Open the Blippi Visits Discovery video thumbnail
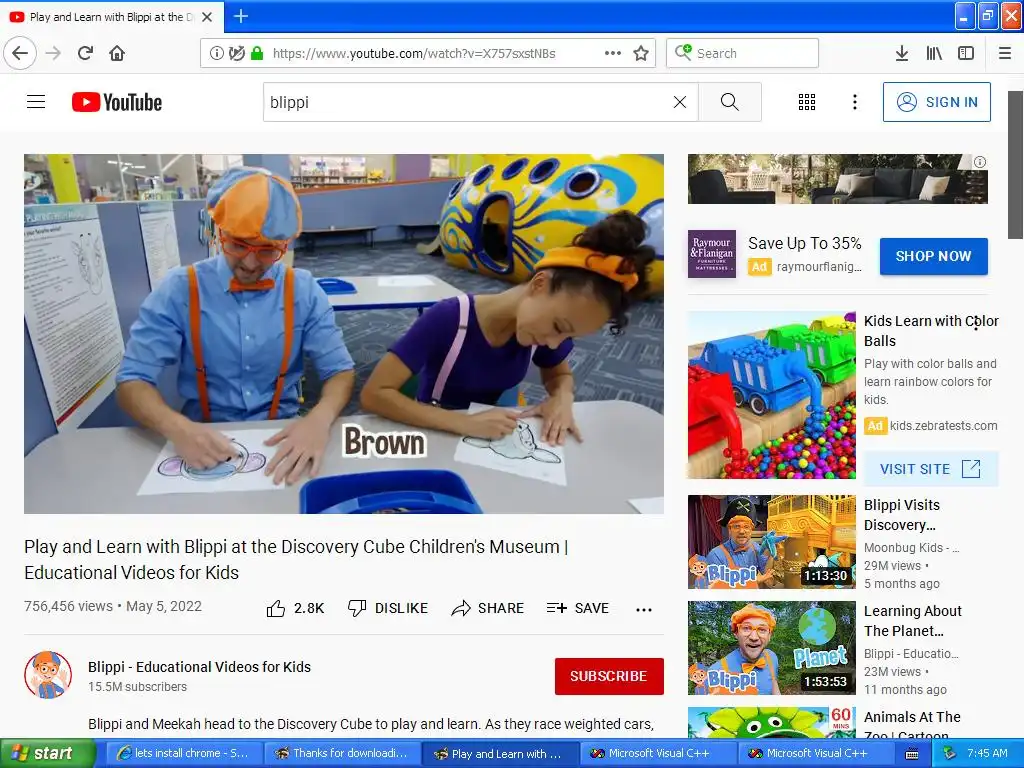The image size is (1024, 768). click(x=771, y=542)
